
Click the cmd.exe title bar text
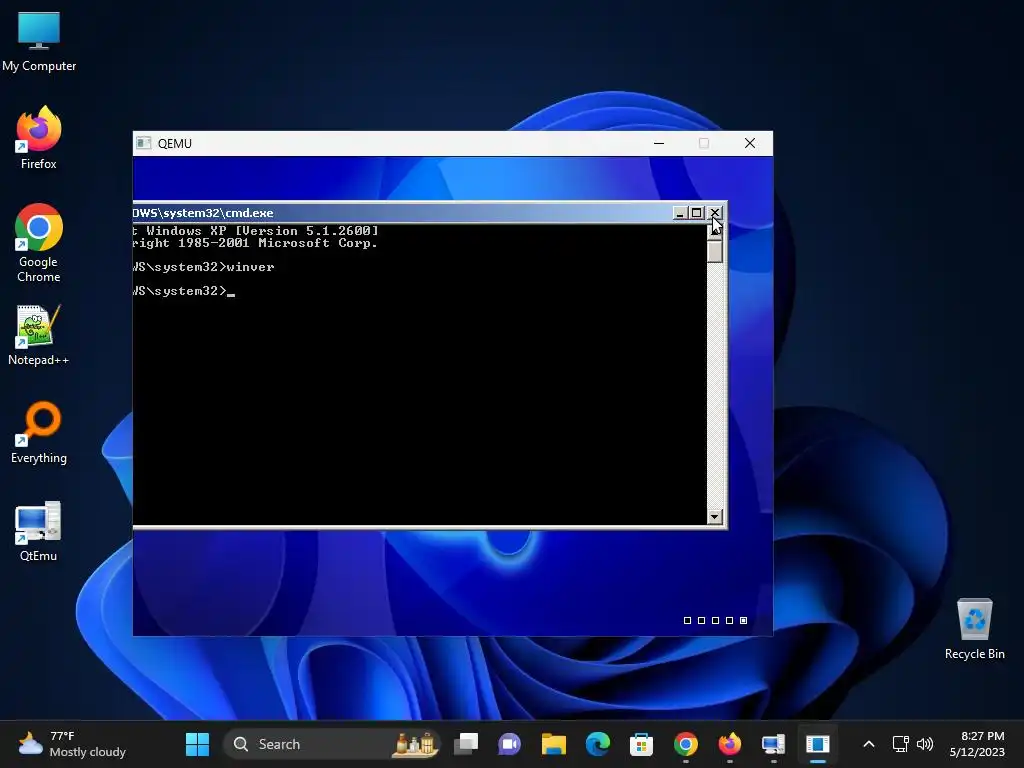point(203,213)
